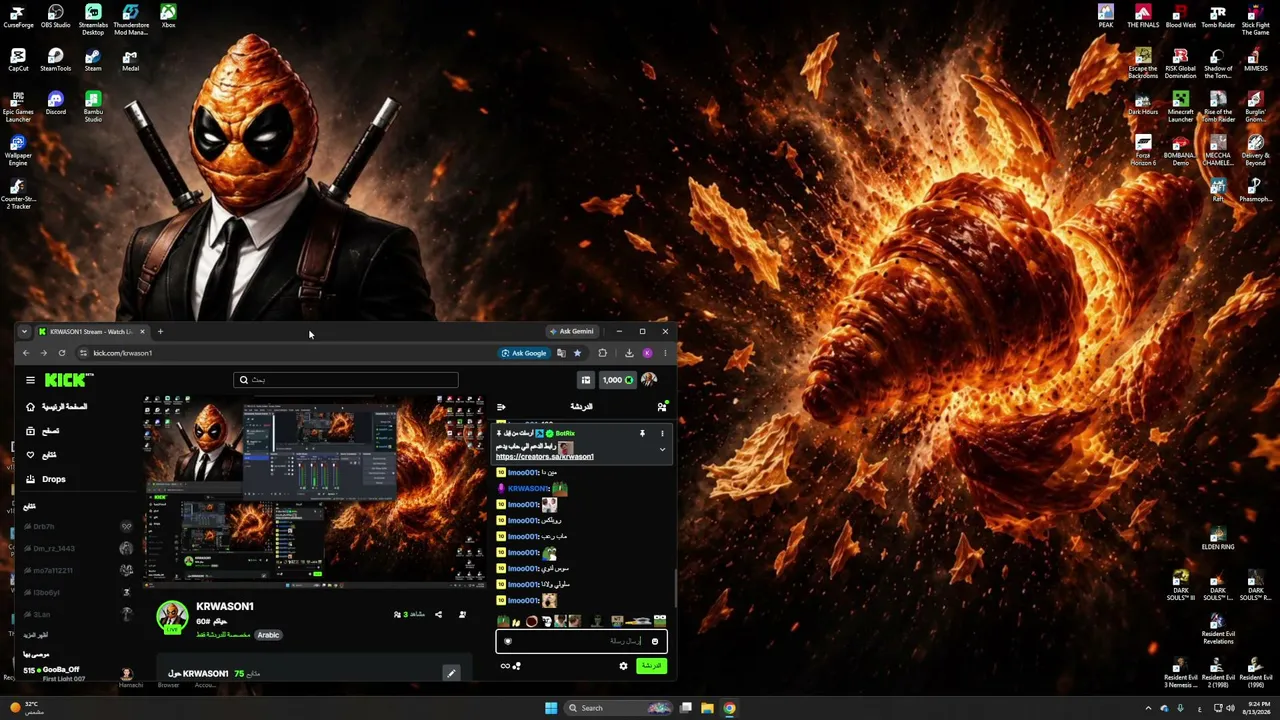Open the Steam desktop icon
The width and height of the screenshot is (1280, 720).
(93, 60)
